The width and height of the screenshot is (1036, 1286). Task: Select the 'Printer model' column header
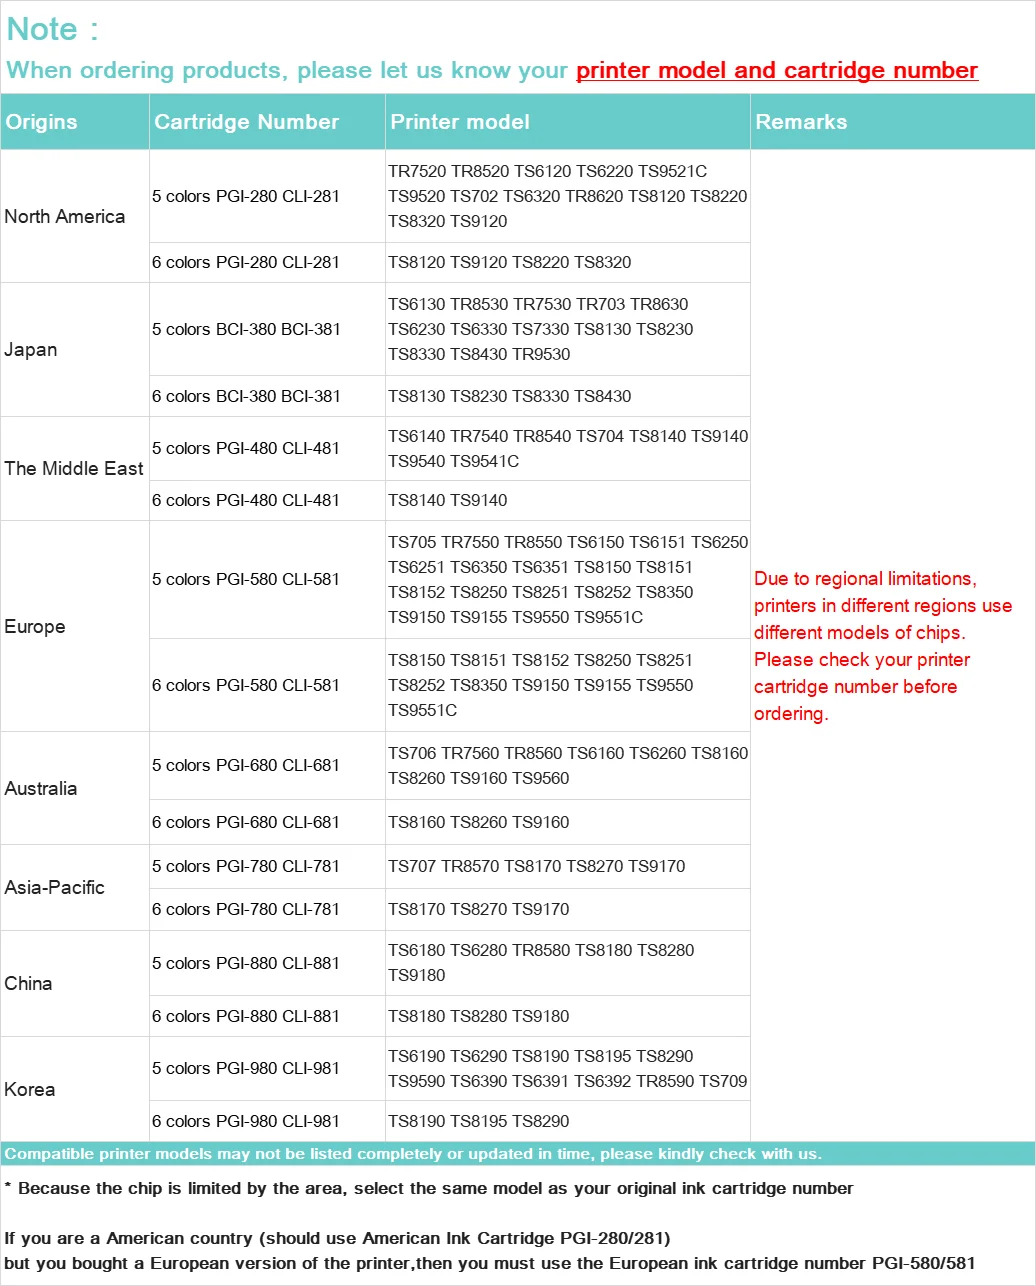568,122
